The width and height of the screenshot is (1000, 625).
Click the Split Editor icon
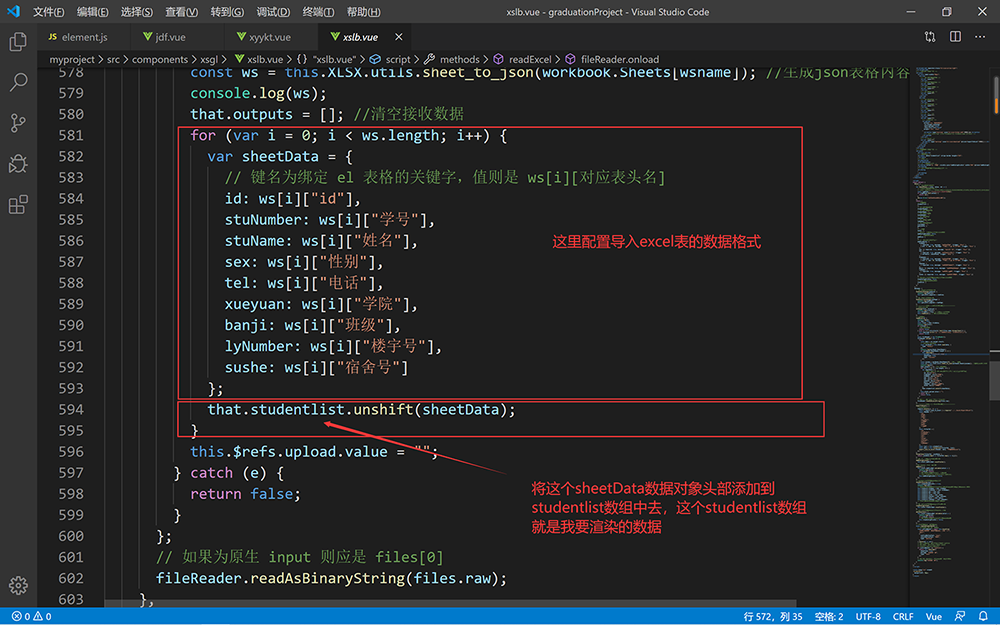click(957, 35)
